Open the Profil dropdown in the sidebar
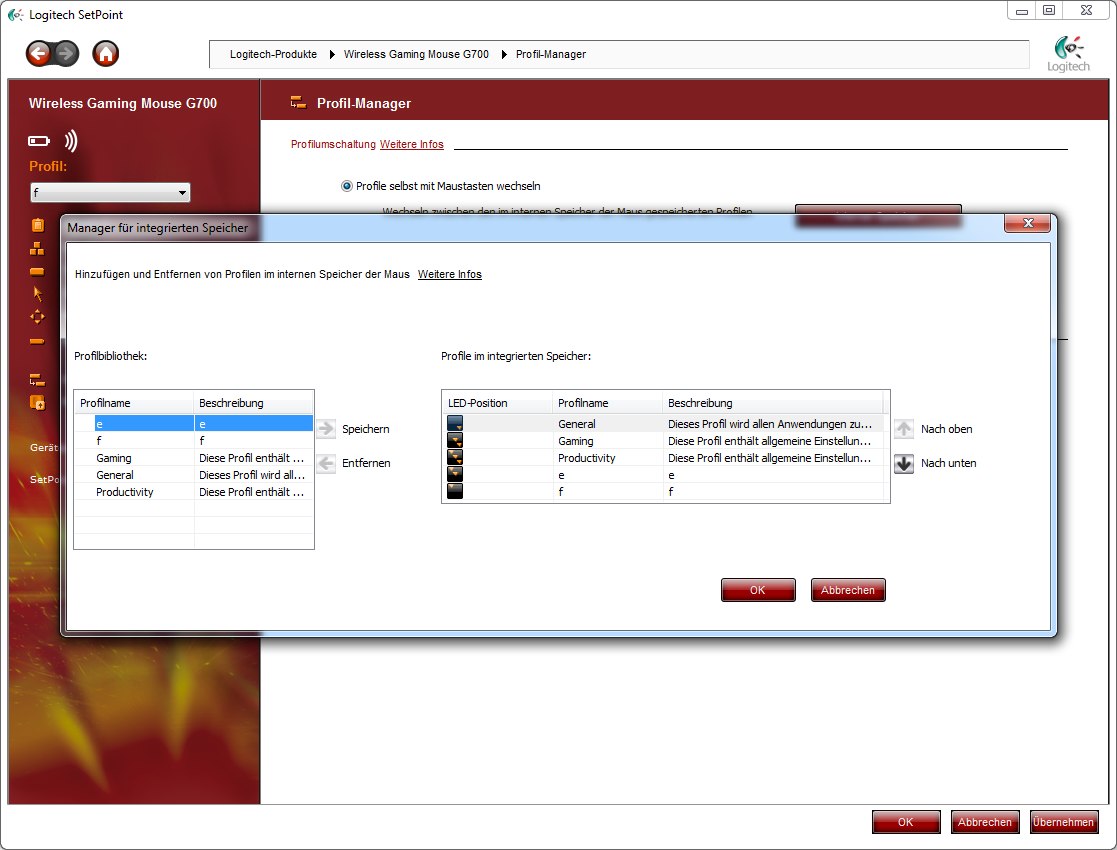 110,193
